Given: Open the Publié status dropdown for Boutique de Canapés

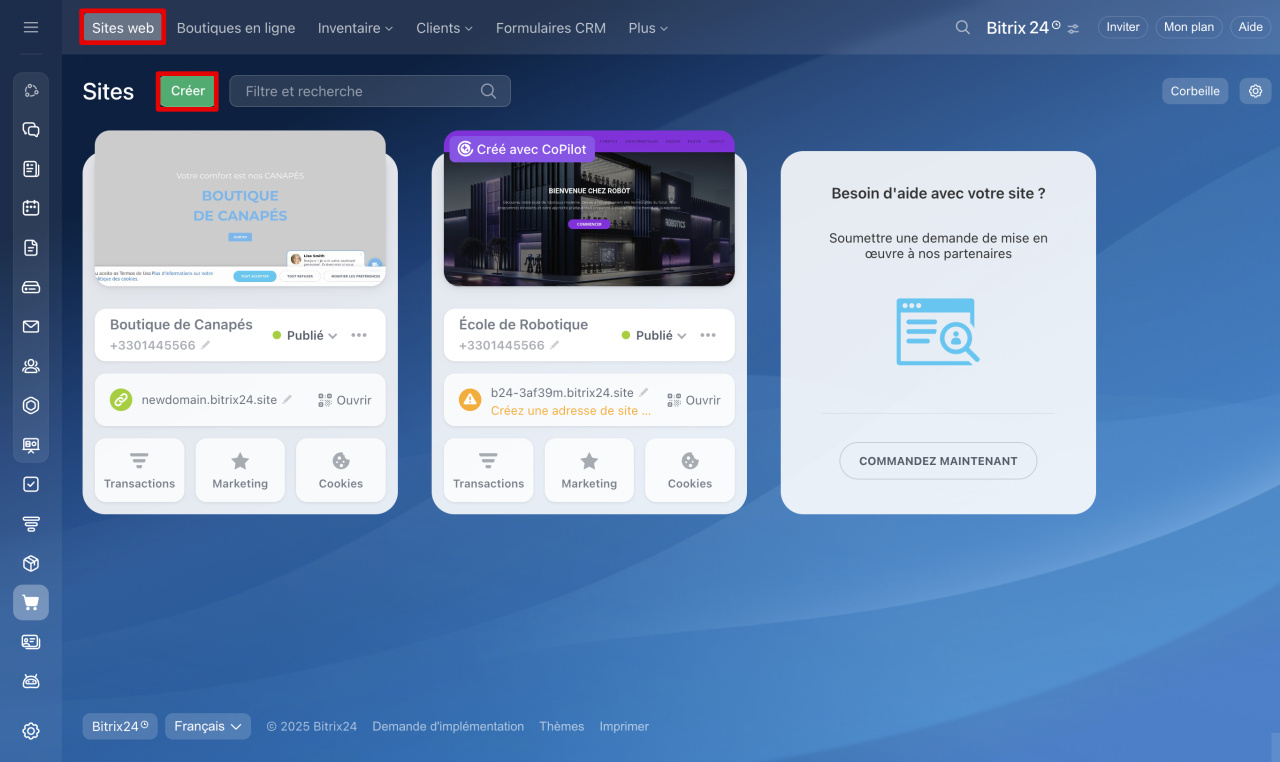Looking at the screenshot, I should pos(305,336).
